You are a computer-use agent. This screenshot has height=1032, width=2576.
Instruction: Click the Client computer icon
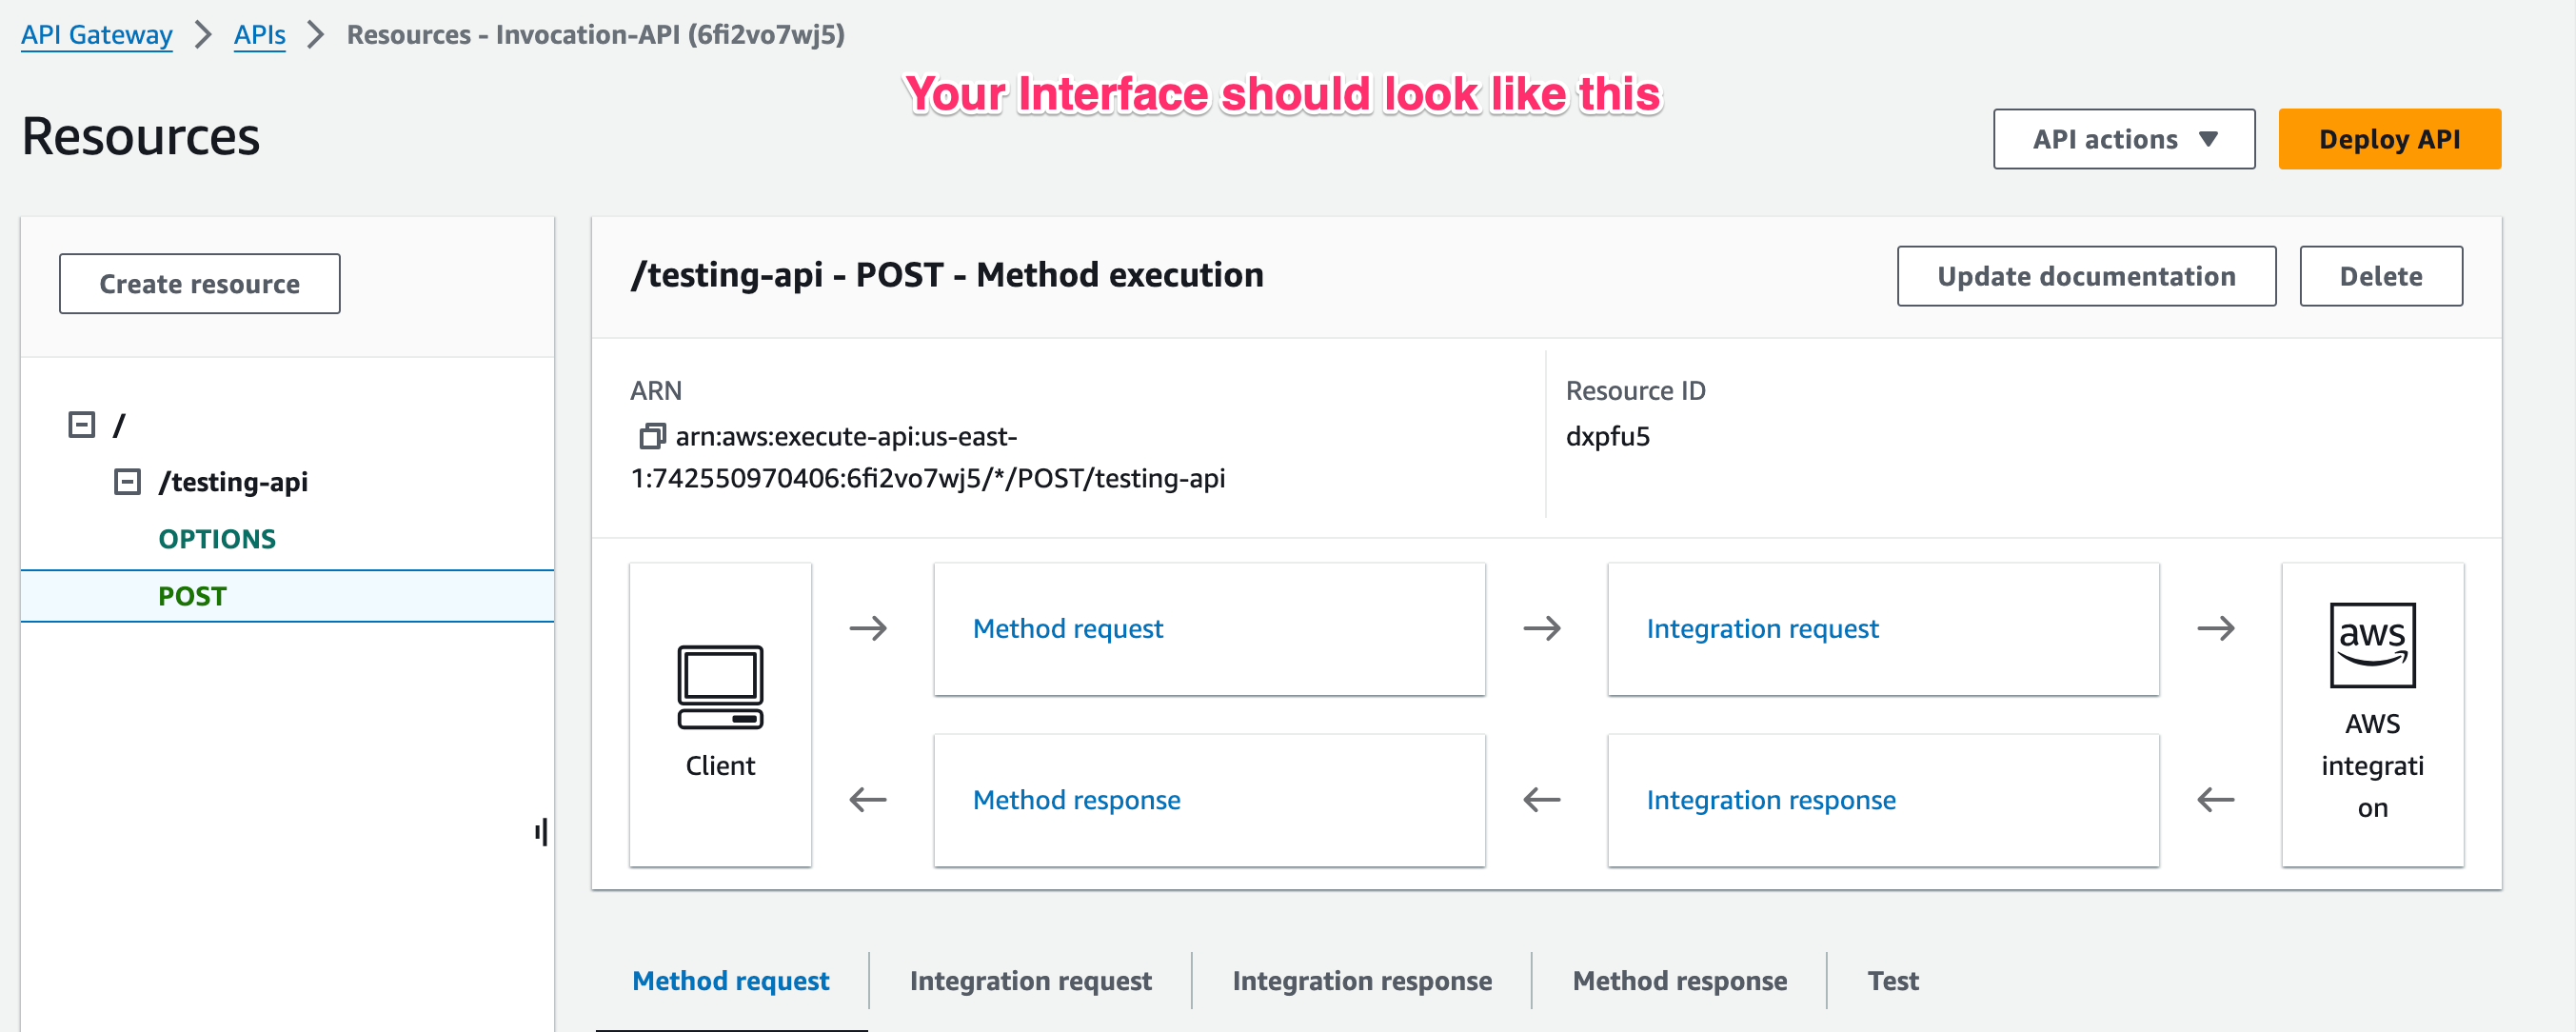tap(720, 687)
